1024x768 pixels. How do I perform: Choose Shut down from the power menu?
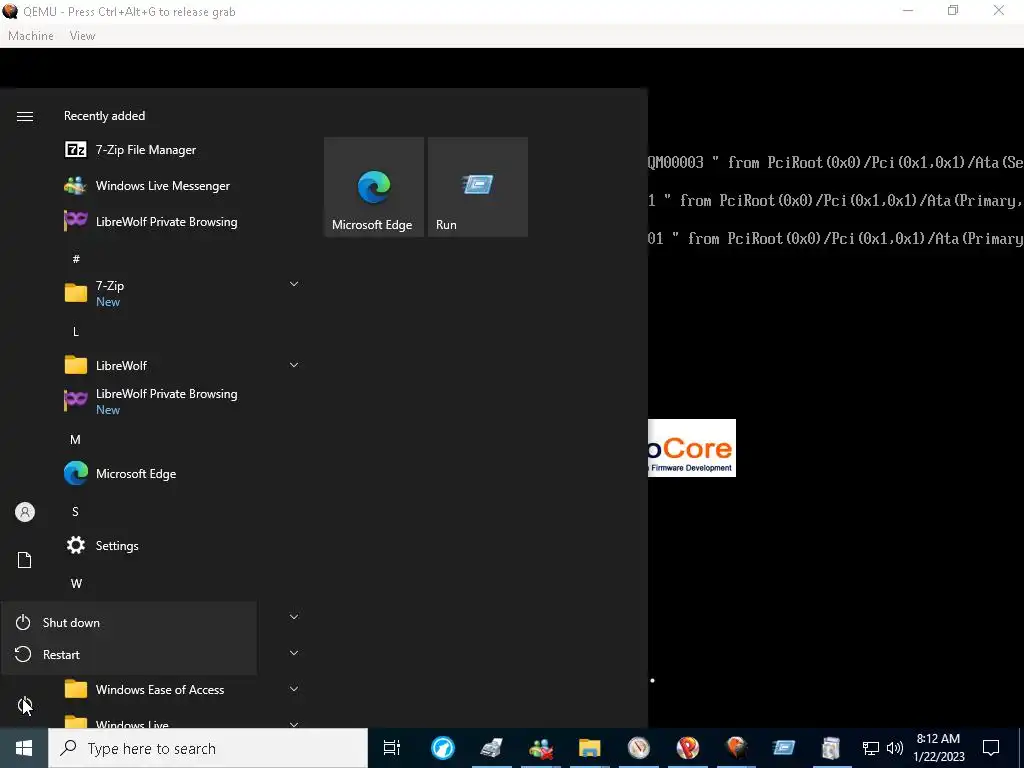click(129, 622)
